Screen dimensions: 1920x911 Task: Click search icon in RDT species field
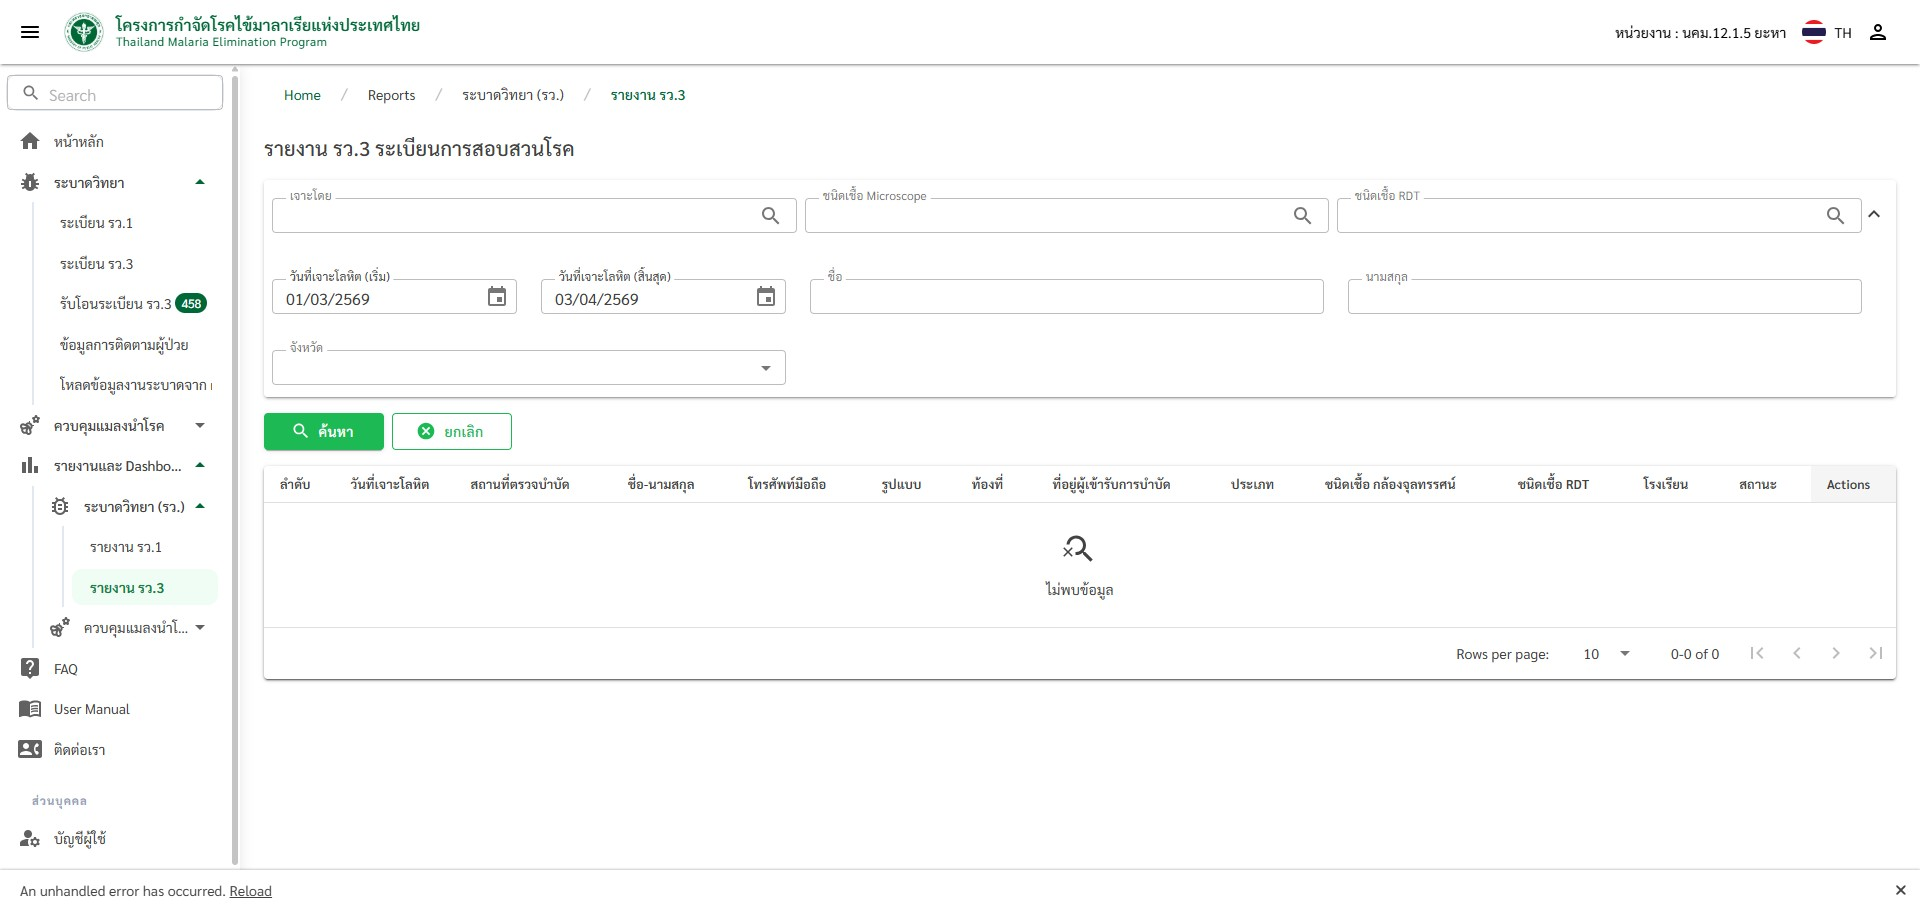[1835, 216]
